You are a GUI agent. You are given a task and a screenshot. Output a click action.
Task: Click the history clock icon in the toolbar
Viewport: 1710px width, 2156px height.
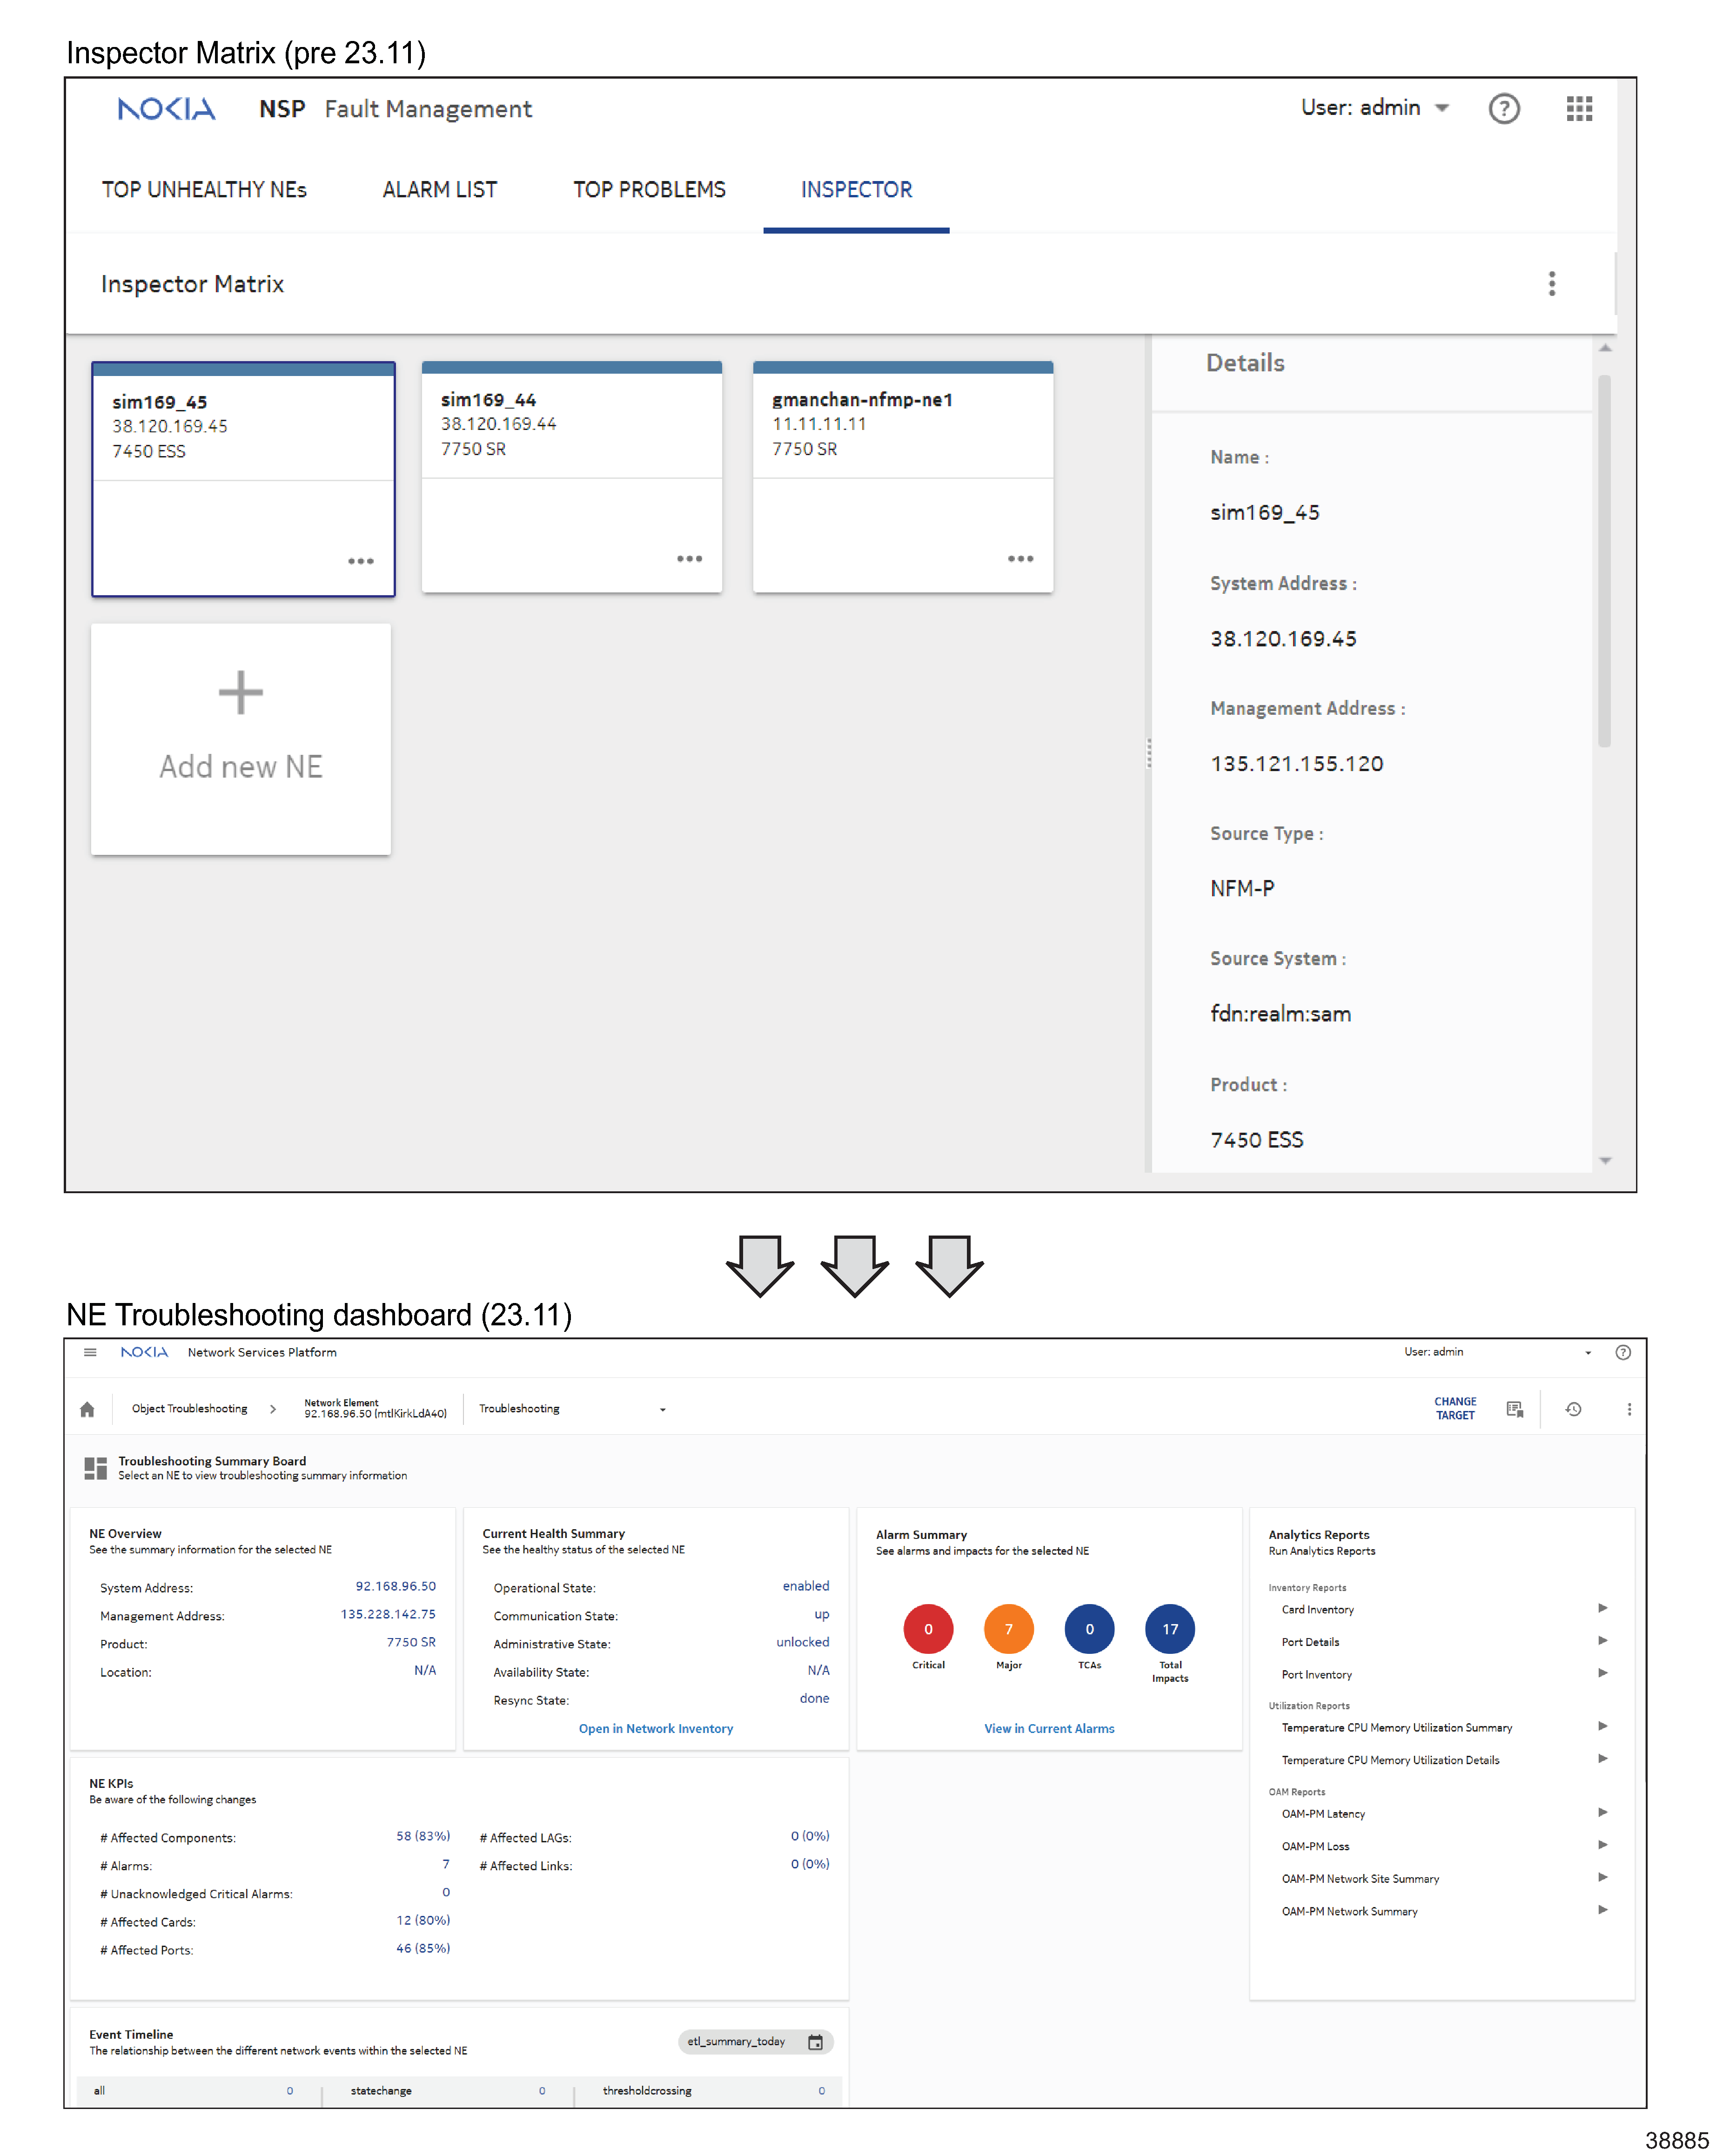(1573, 1409)
